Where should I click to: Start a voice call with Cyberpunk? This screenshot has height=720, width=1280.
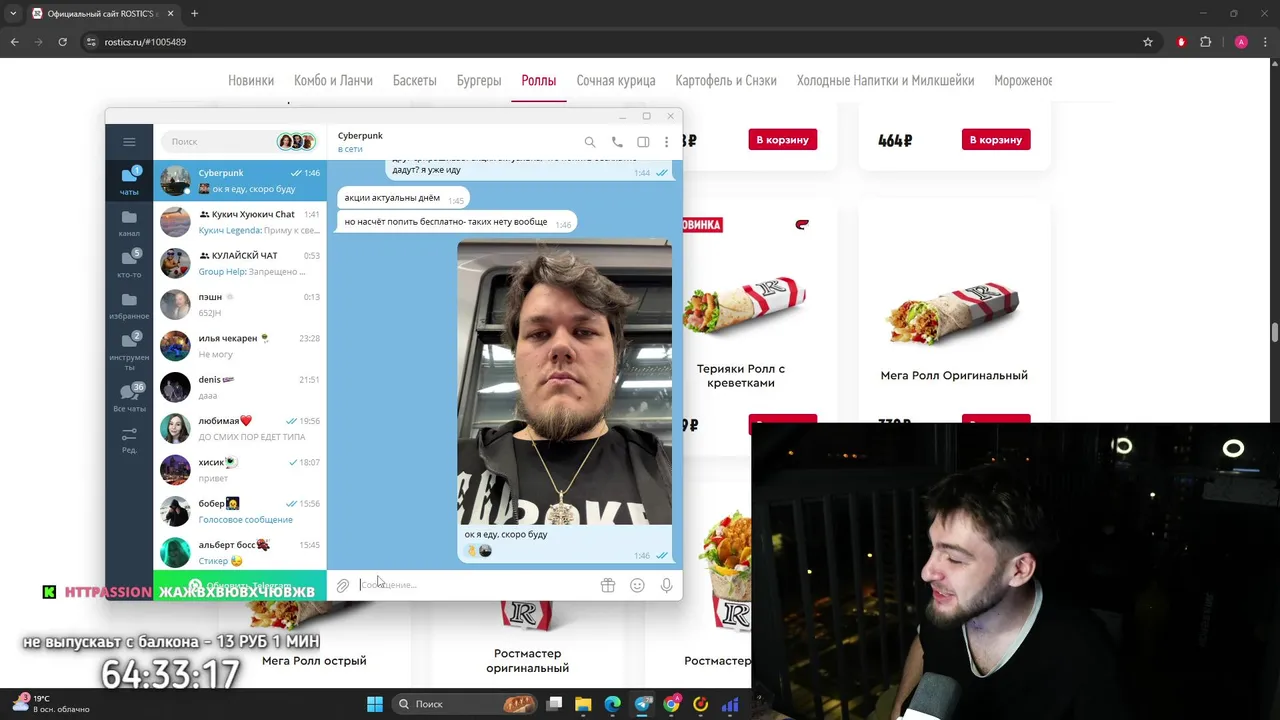(617, 142)
